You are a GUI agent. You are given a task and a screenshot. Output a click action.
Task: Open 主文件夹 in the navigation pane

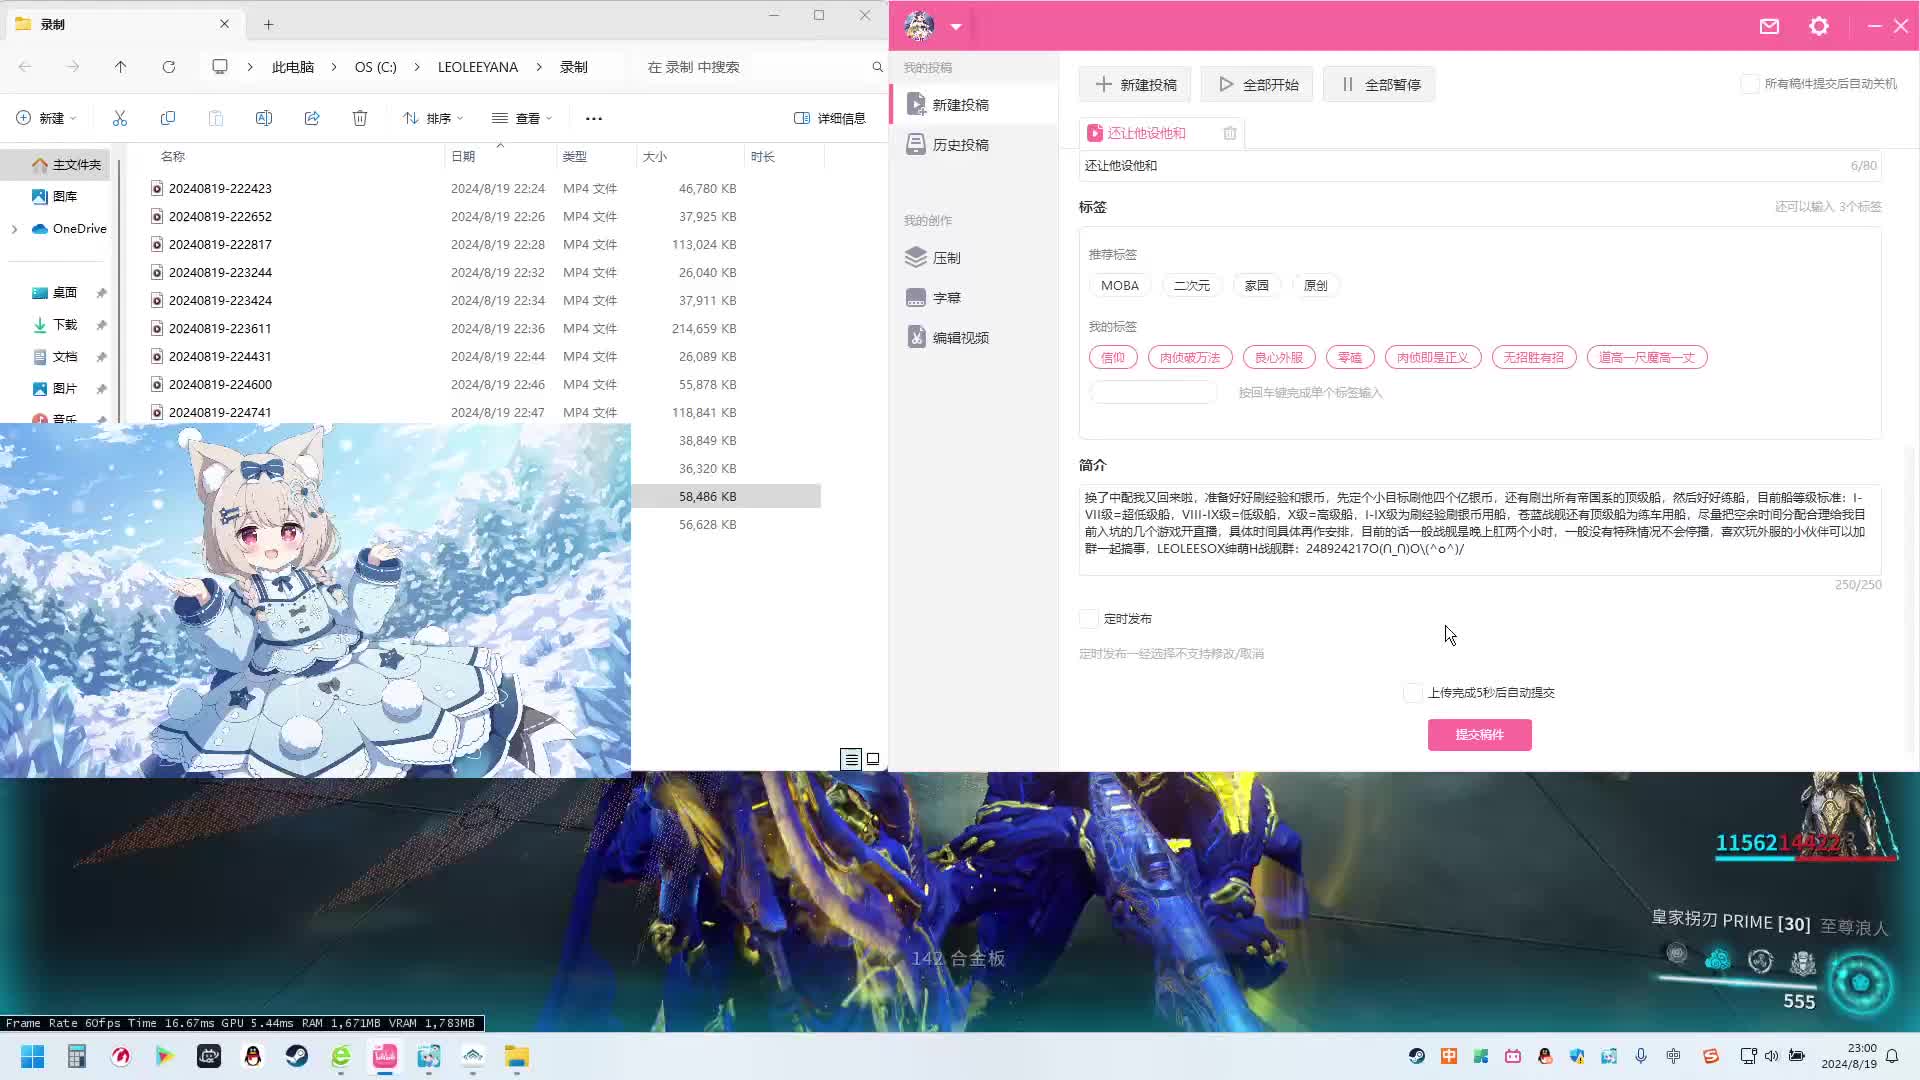[66, 165]
